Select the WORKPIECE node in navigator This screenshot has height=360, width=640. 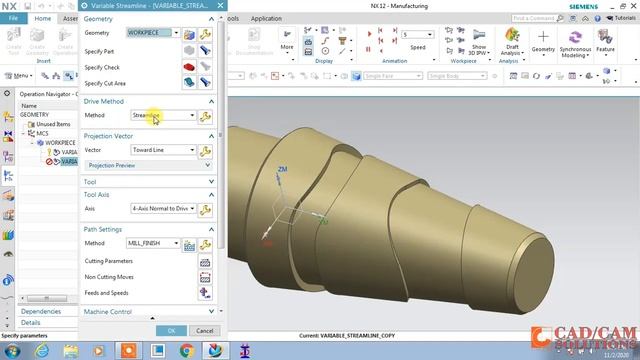pos(60,142)
